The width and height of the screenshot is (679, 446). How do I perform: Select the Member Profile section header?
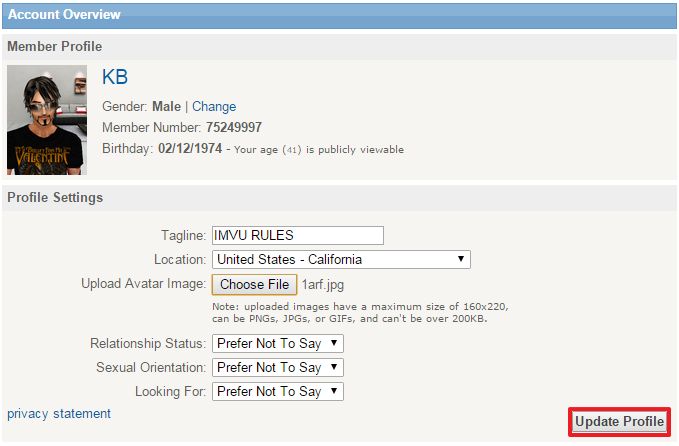point(55,46)
